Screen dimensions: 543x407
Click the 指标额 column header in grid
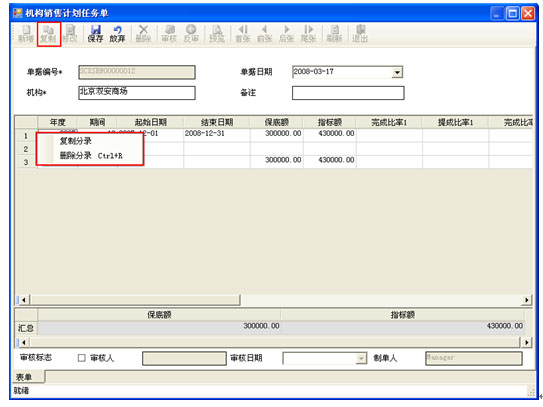(330, 122)
